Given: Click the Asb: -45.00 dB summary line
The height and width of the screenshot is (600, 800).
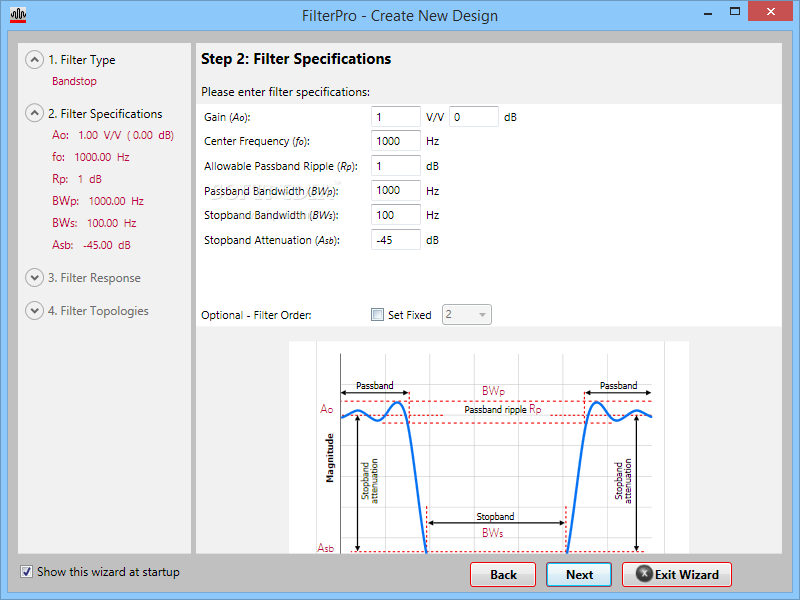Looking at the screenshot, I should [91, 245].
